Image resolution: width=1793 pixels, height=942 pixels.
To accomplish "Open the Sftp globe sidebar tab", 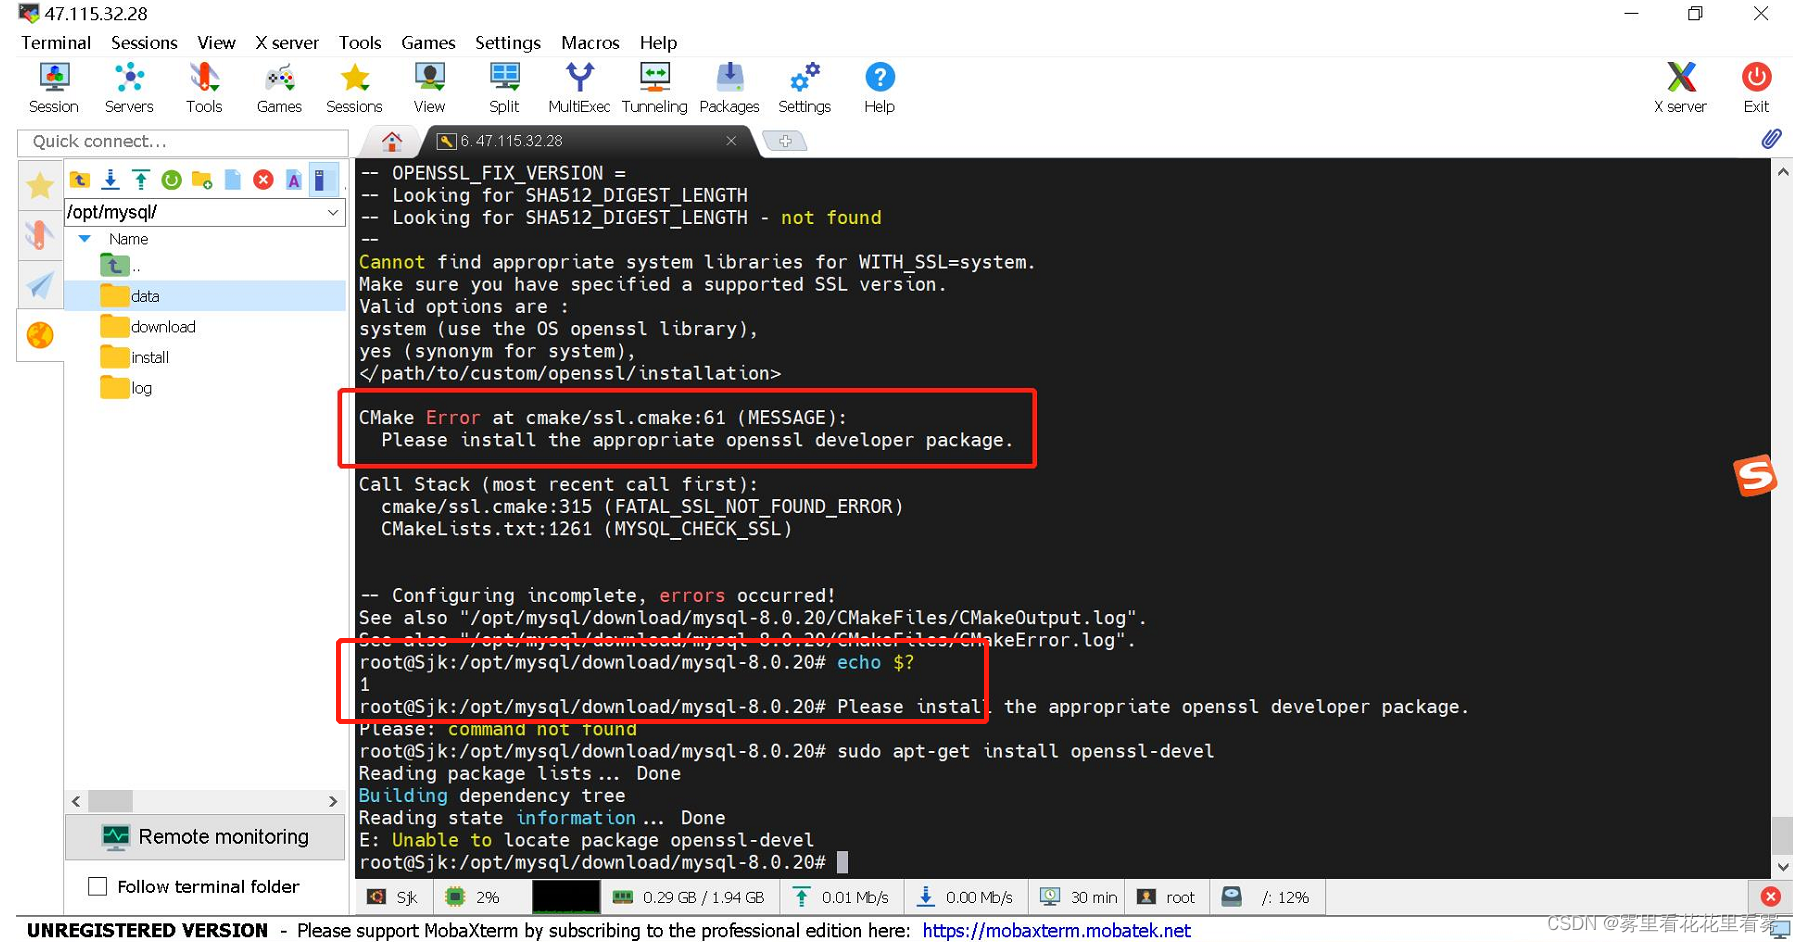I will pos(40,335).
